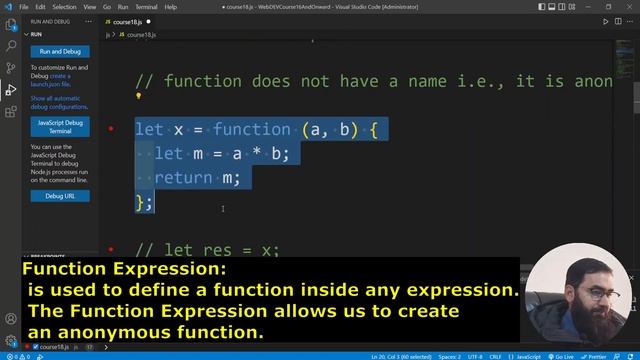640x360 pixels.
Task: Select the Run and Debug activity icon
Action: click(11, 89)
